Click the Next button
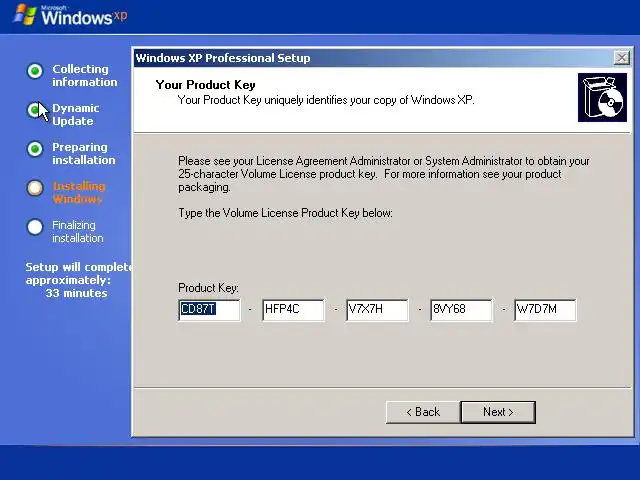Image resolution: width=640 pixels, height=480 pixels. [x=498, y=412]
